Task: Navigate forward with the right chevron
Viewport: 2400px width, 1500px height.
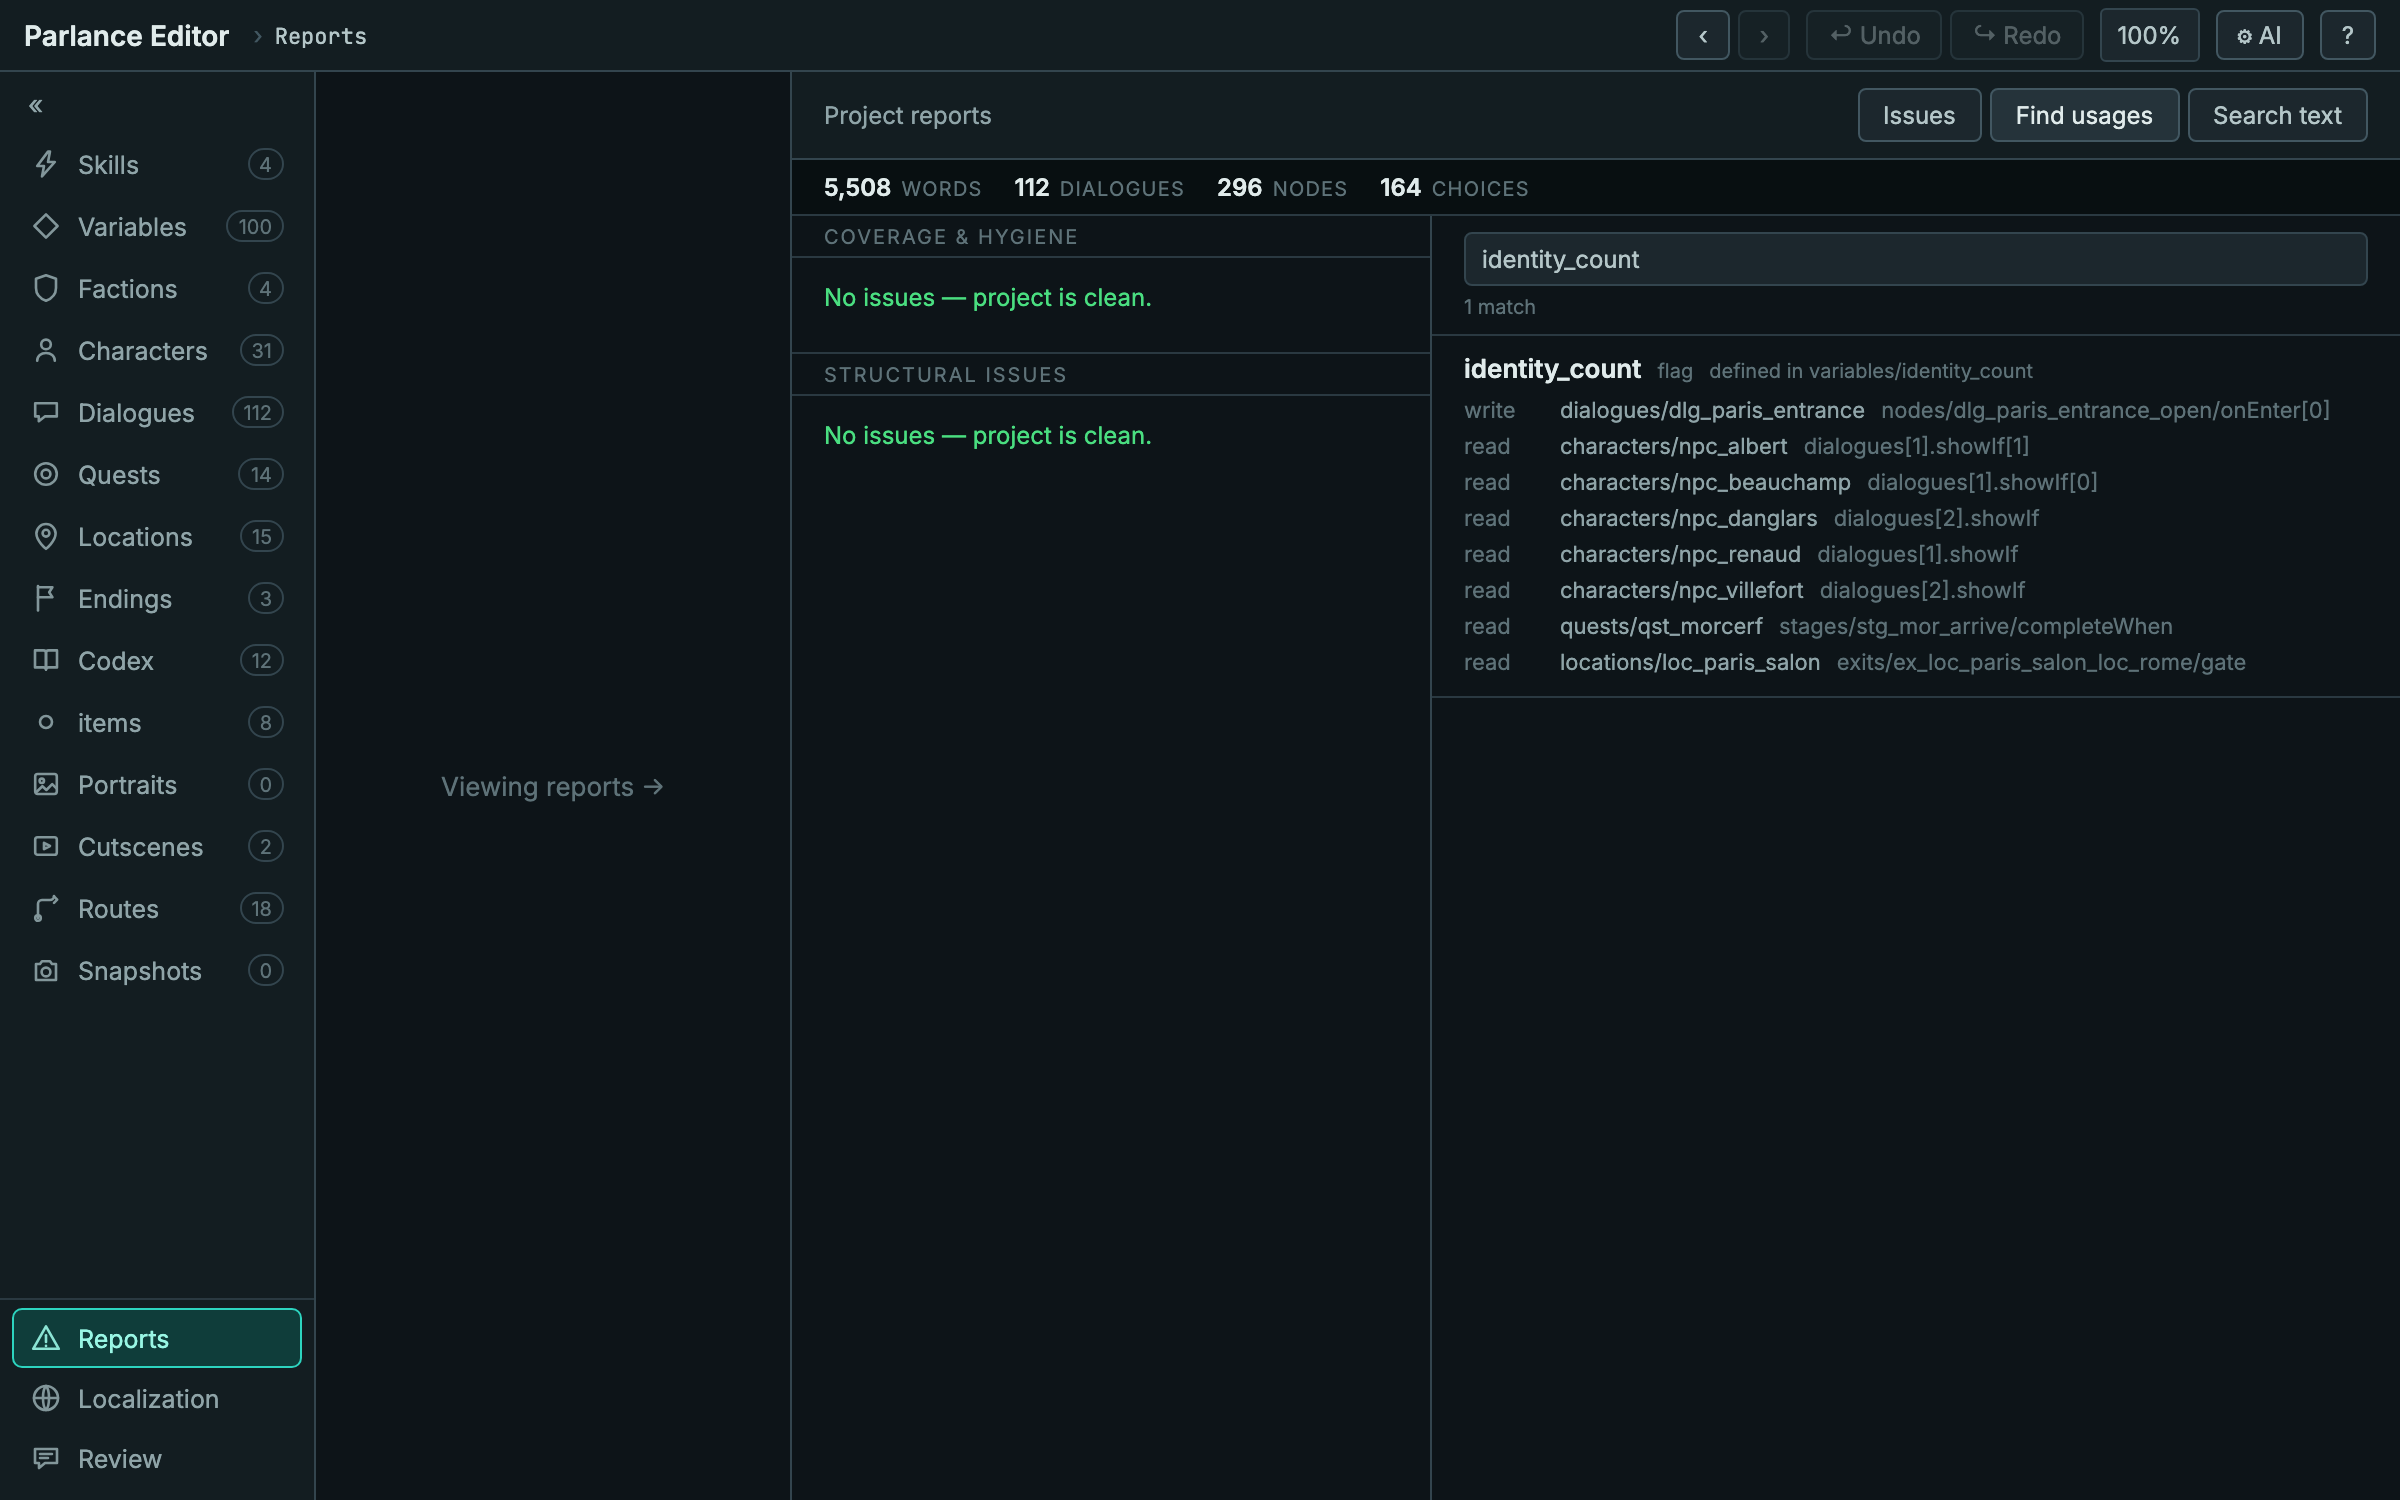Action: [1764, 36]
